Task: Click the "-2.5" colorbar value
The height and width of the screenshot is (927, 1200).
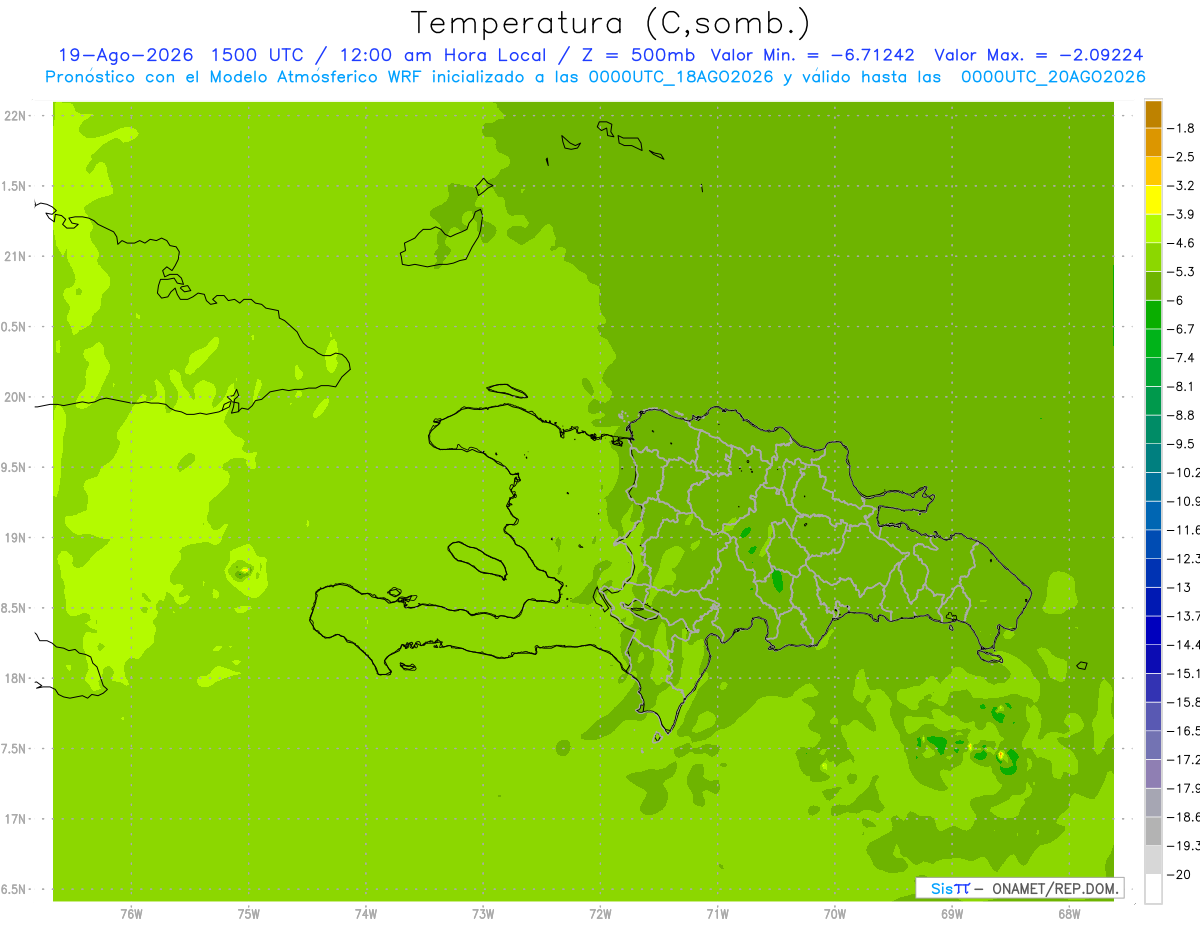Action: coord(1183,157)
